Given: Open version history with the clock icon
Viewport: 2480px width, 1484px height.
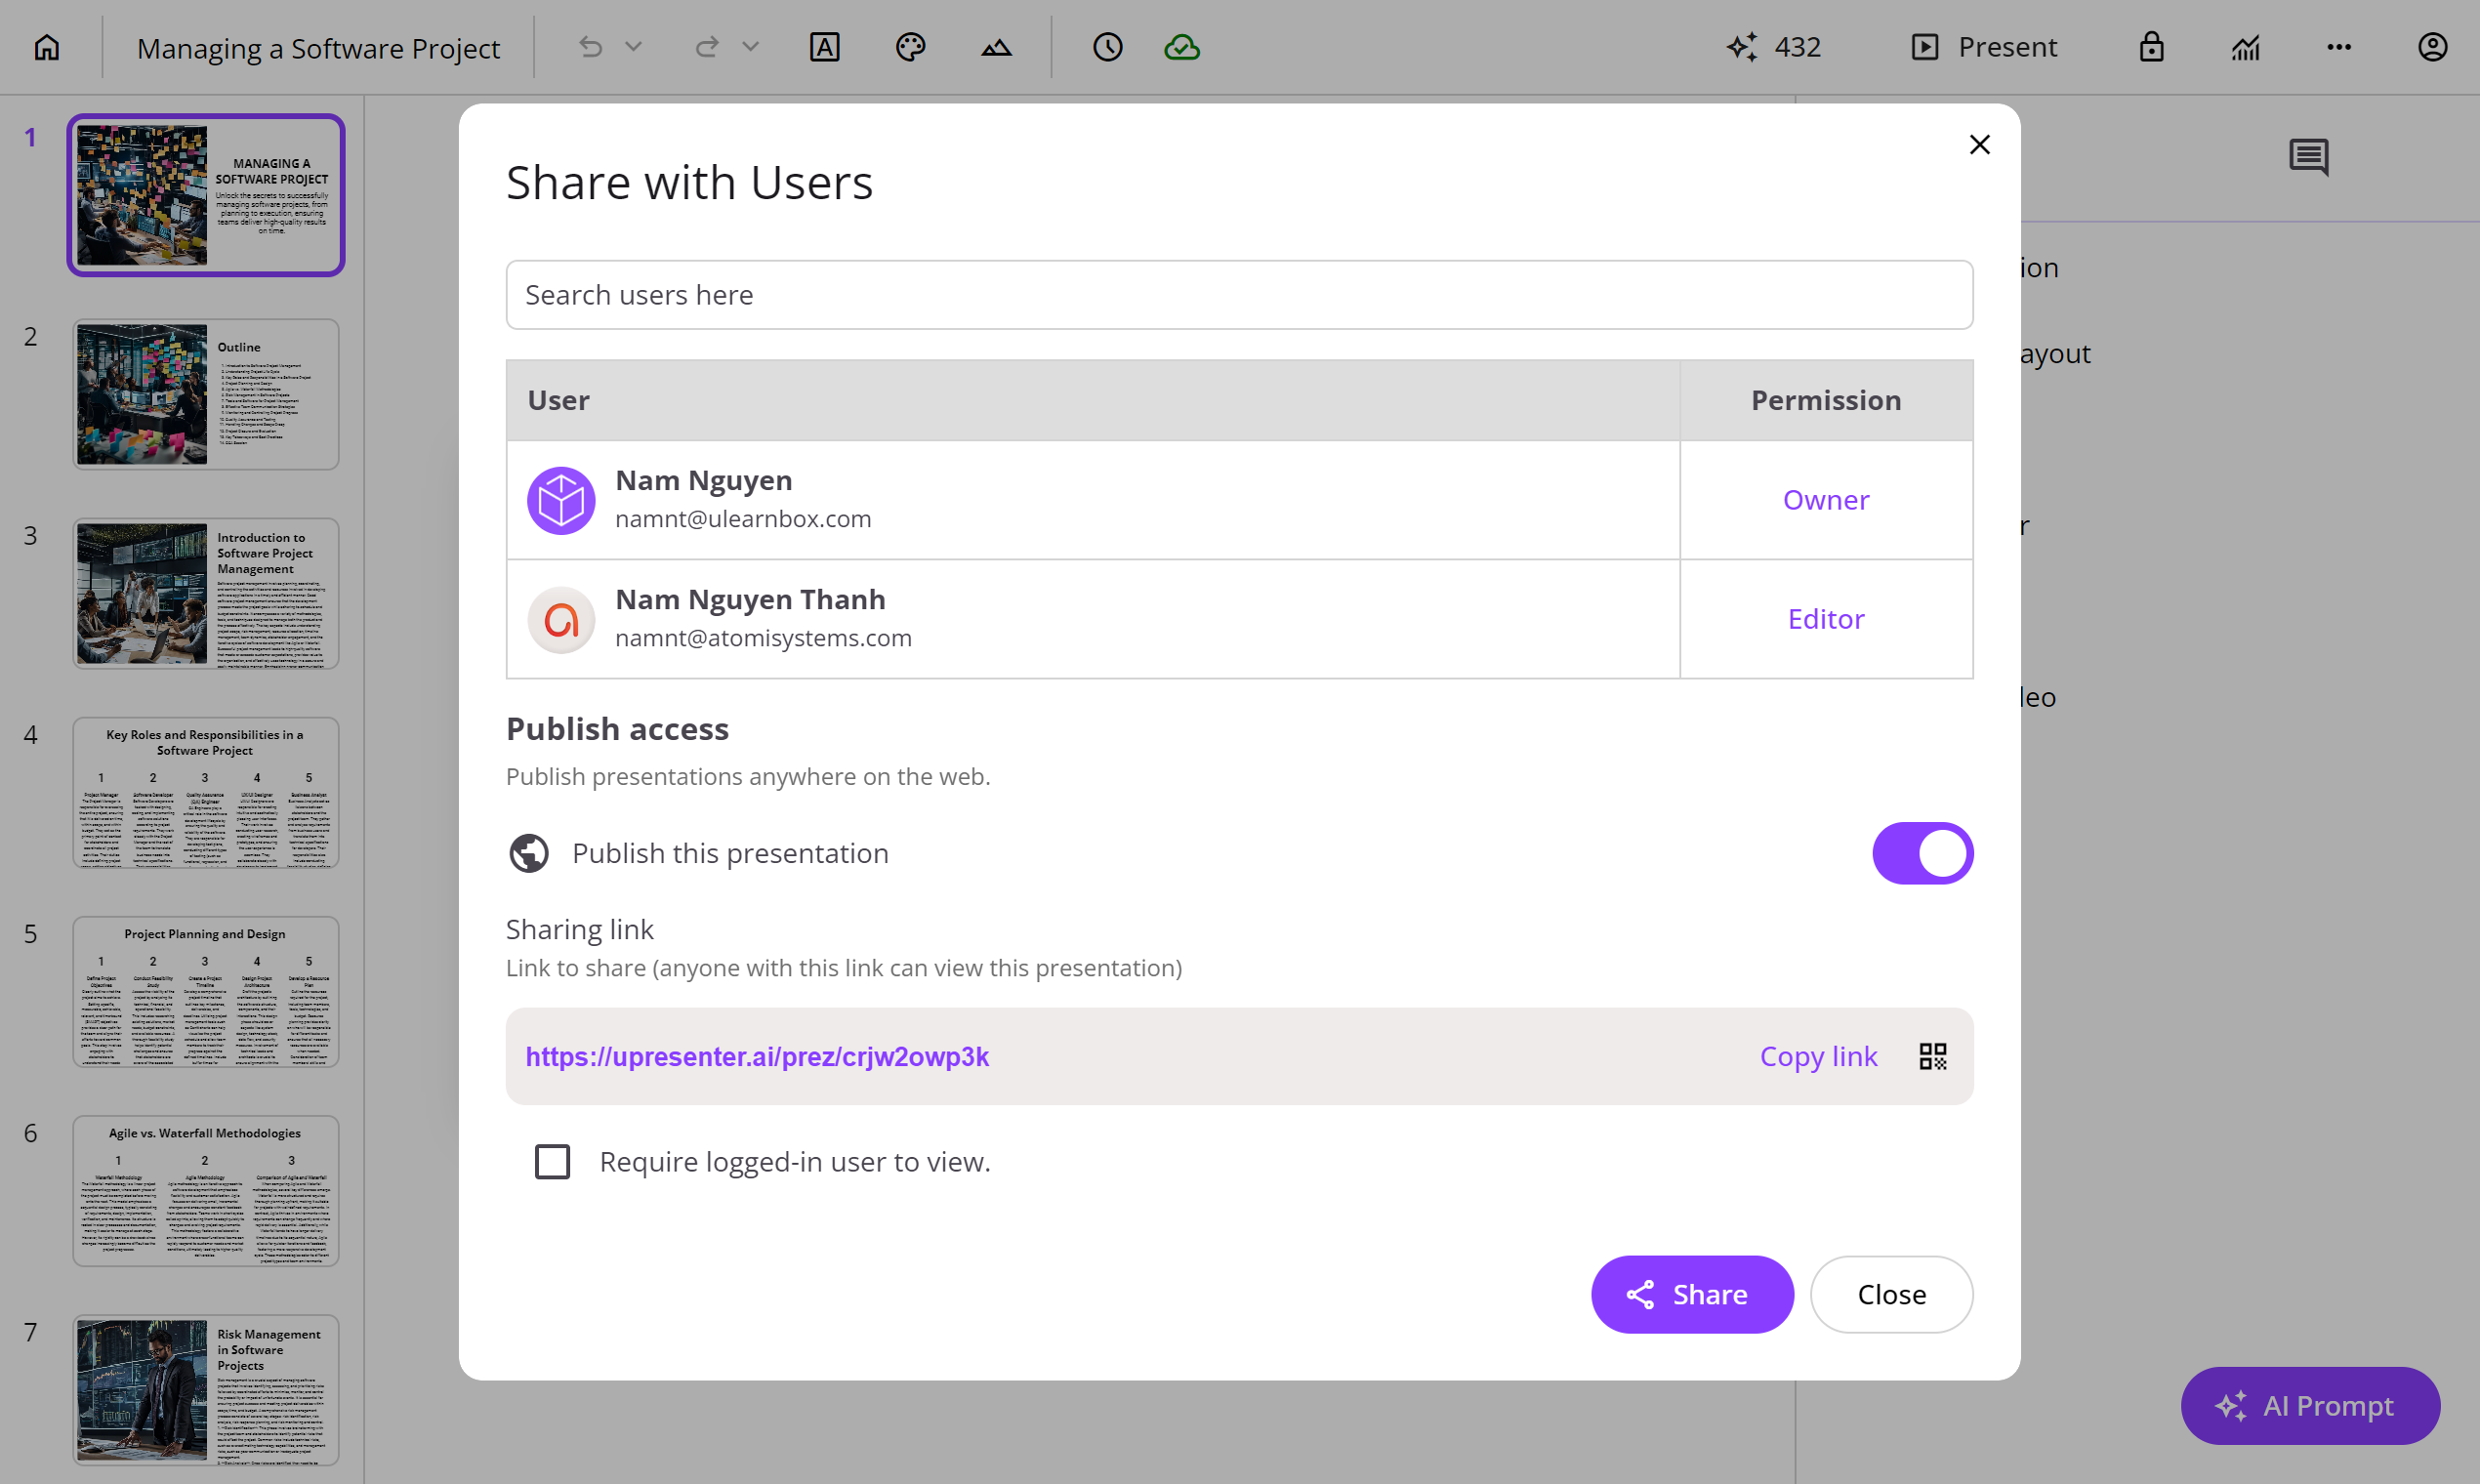Looking at the screenshot, I should click(1108, 46).
